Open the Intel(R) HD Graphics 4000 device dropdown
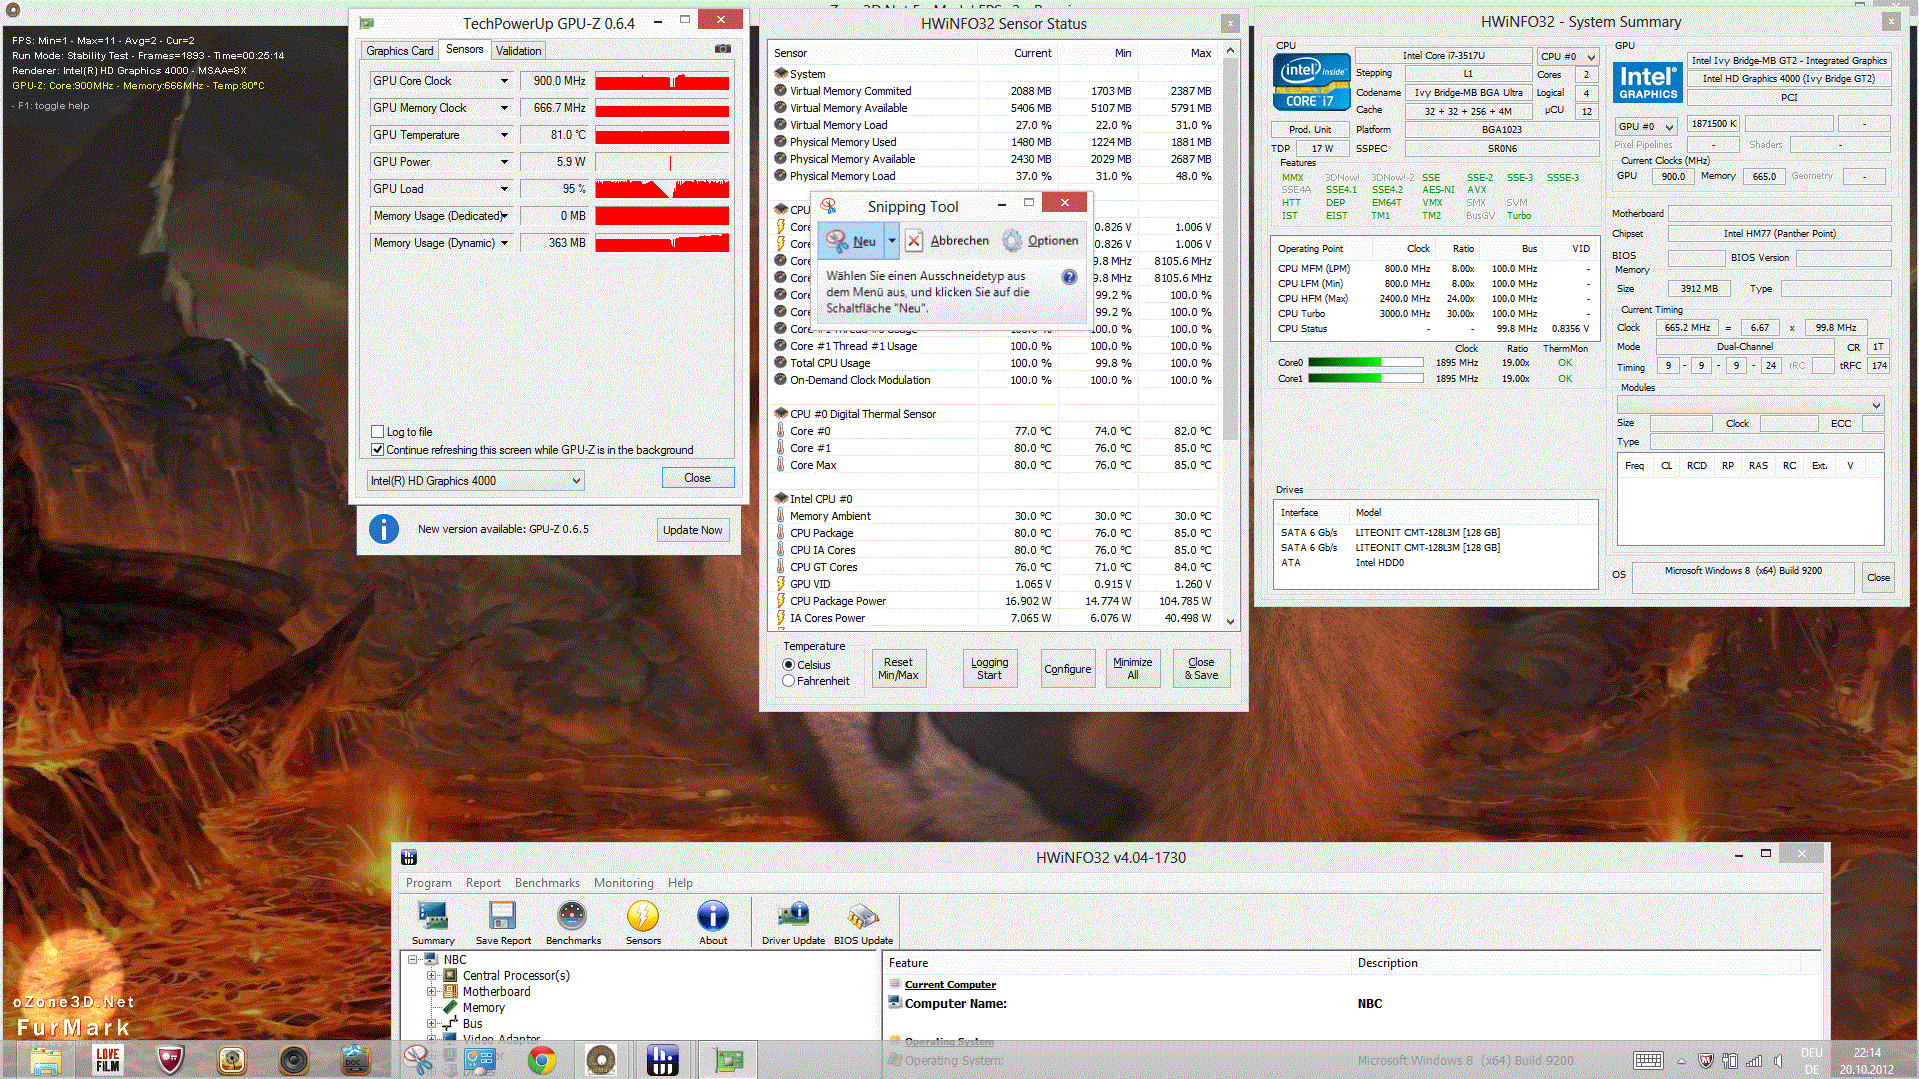This screenshot has width=1919, height=1079. [x=475, y=481]
